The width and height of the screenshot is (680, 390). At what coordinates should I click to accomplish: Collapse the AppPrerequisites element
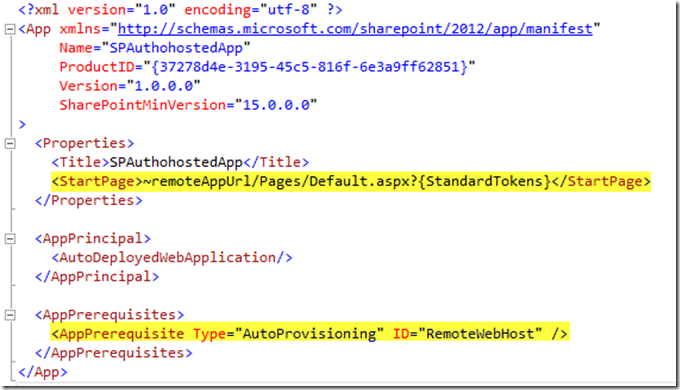coord(10,315)
